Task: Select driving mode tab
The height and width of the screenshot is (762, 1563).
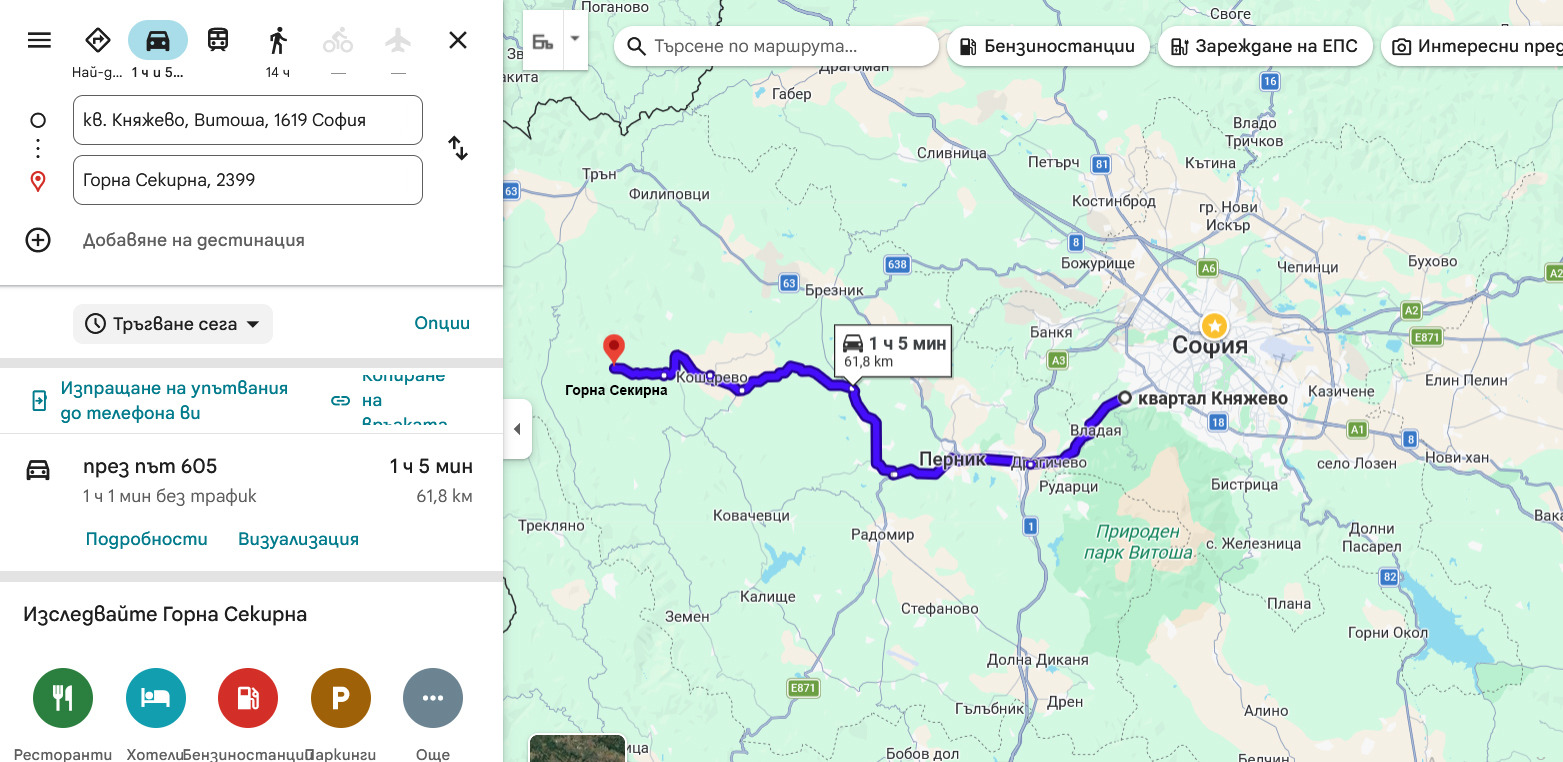Action: point(158,40)
